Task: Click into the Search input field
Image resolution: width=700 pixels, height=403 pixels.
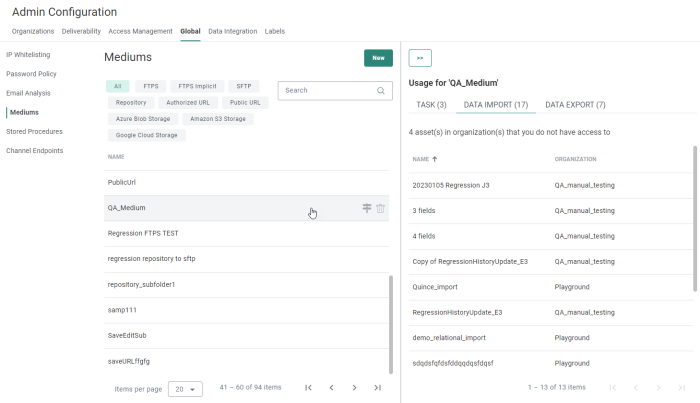Action: (325, 90)
